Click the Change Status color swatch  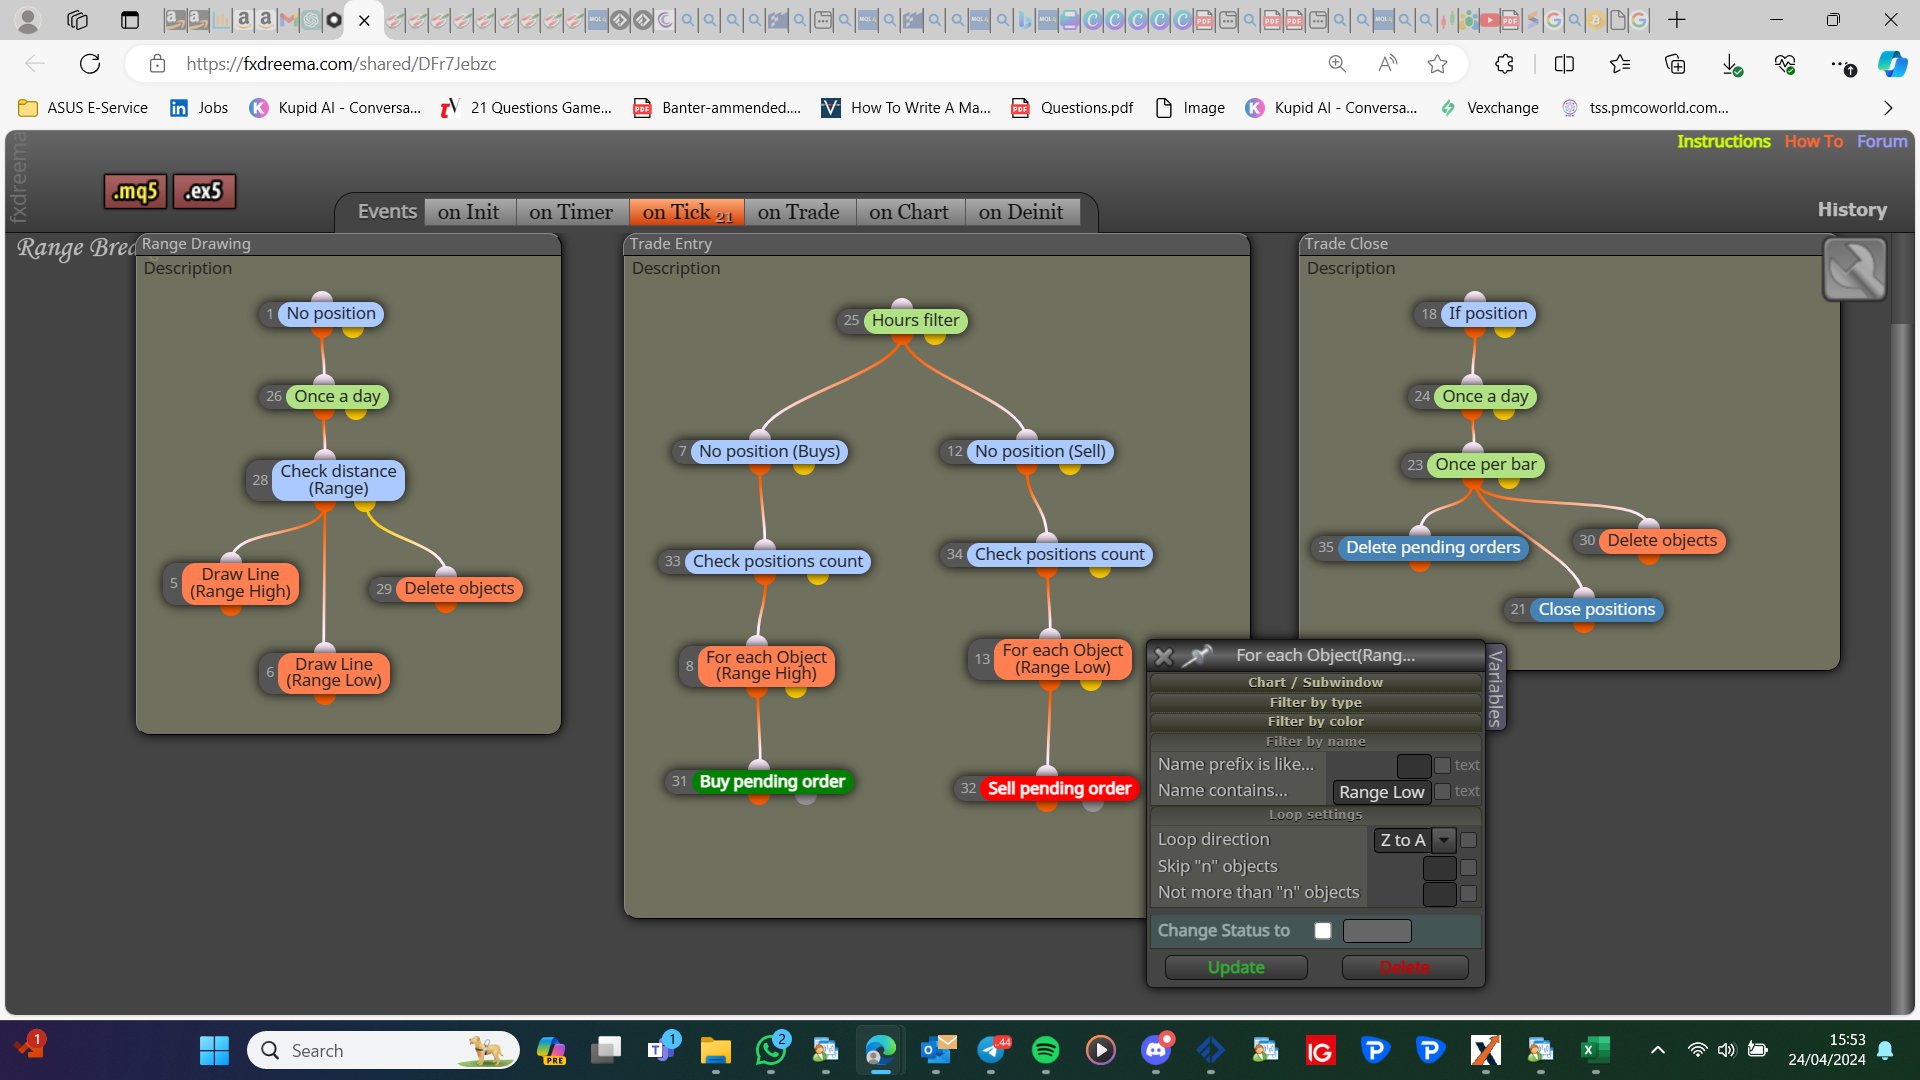(x=1377, y=931)
